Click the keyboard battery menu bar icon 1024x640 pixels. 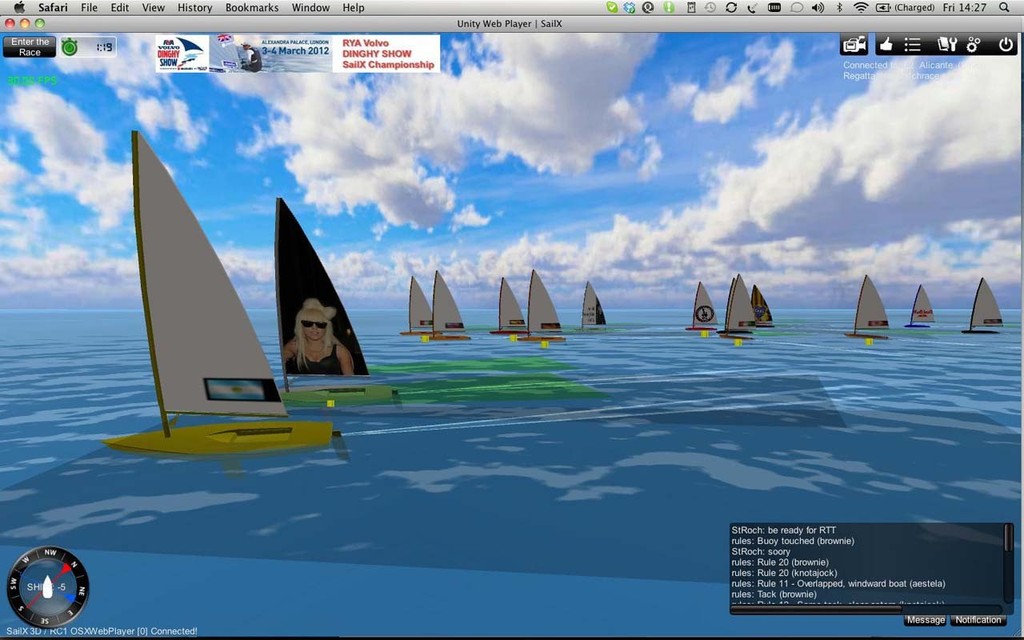point(775,7)
